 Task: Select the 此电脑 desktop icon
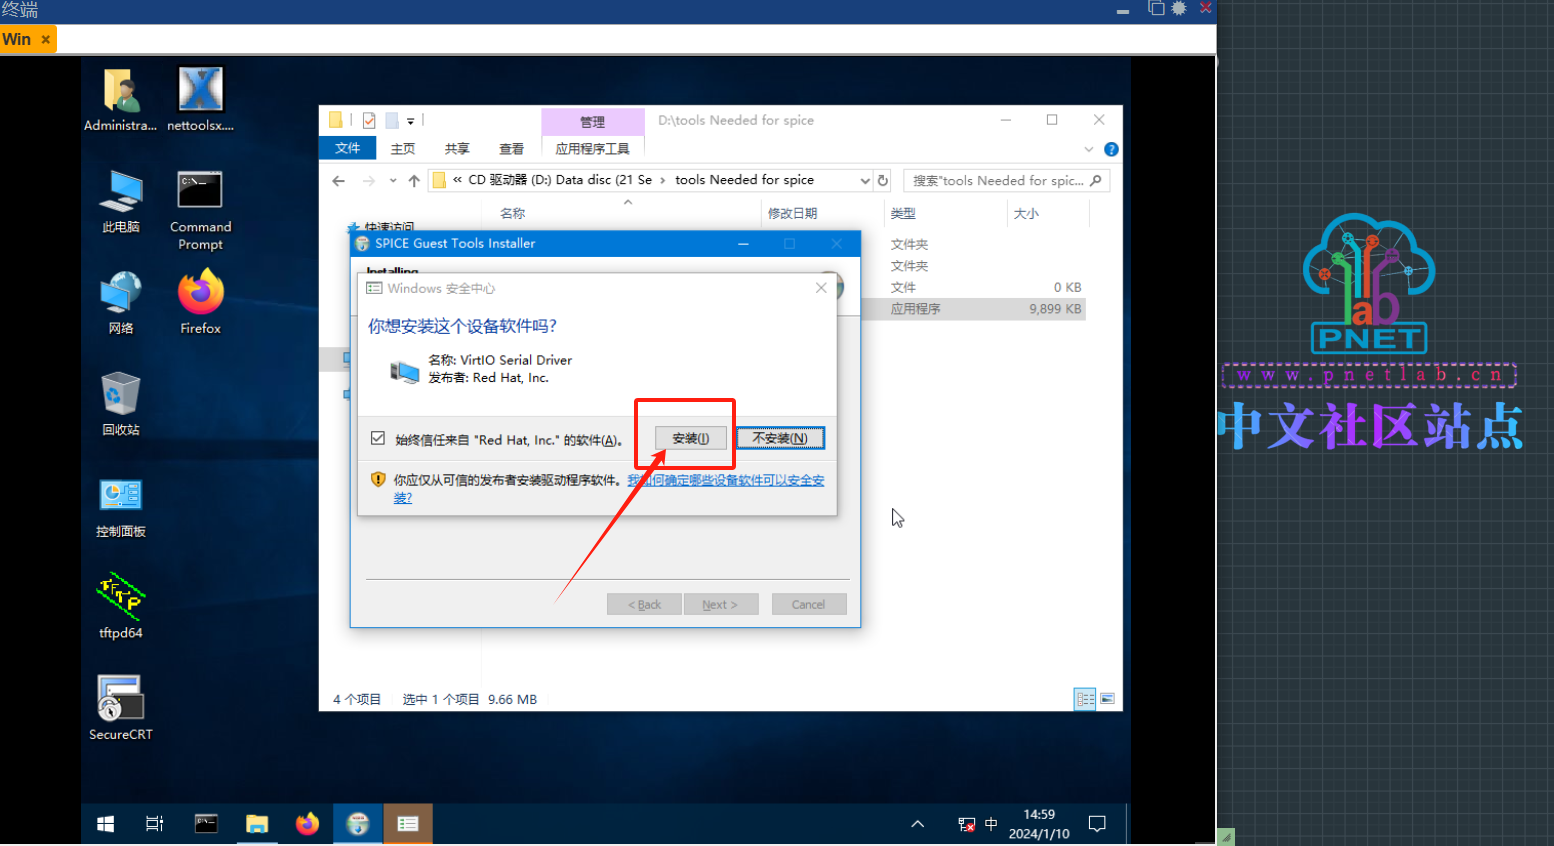click(x=120, y=201)
